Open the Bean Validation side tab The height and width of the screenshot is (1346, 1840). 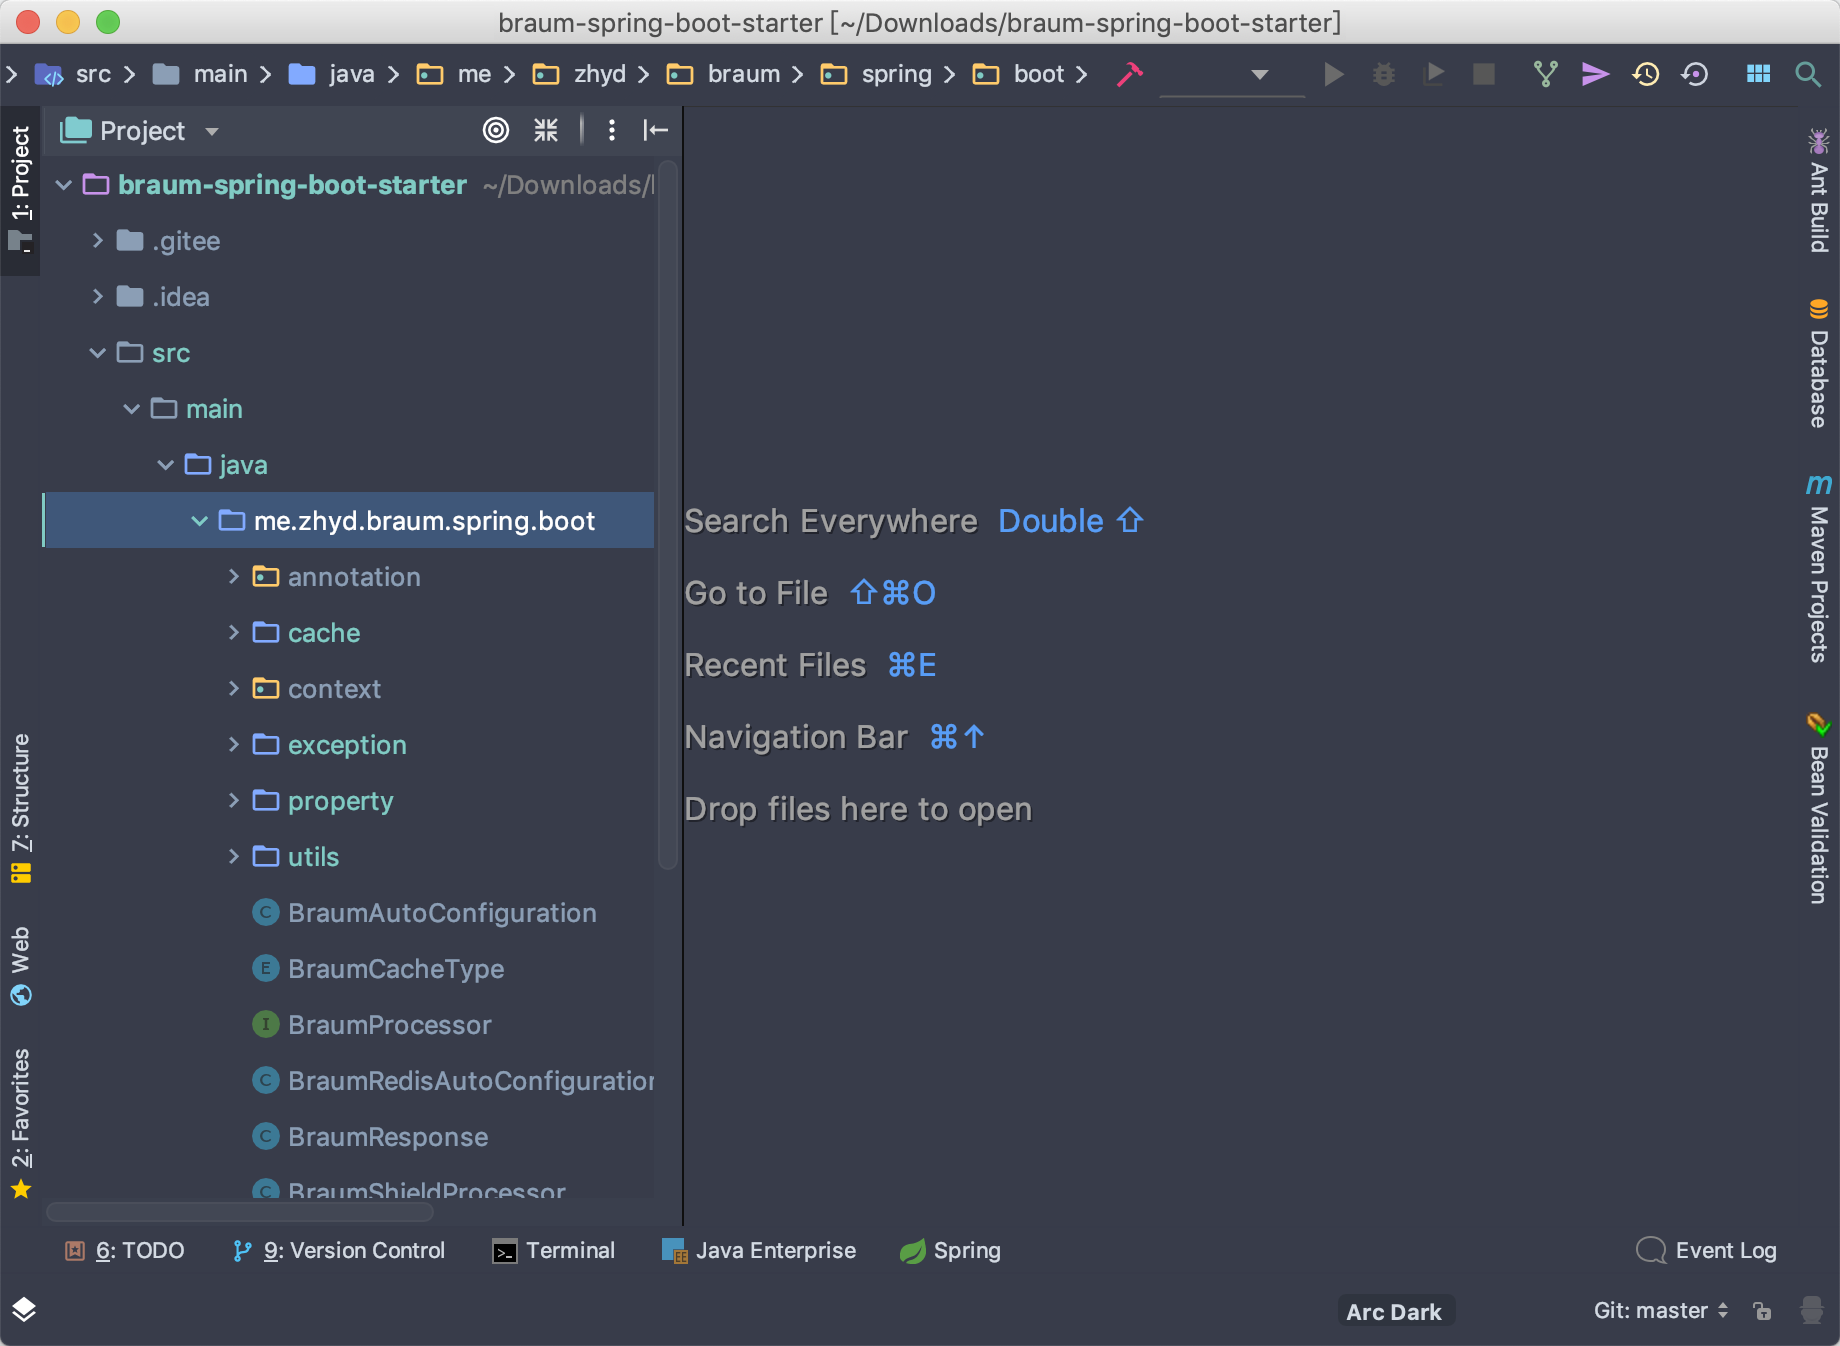coord(1819,810)
